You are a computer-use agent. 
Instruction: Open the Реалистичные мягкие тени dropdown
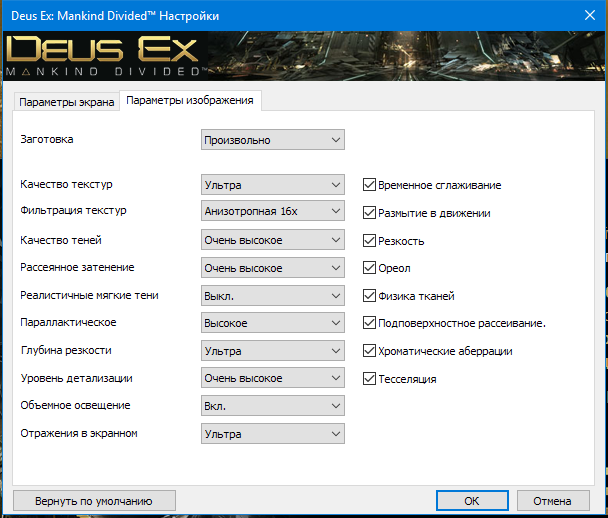tap(273, 296)
